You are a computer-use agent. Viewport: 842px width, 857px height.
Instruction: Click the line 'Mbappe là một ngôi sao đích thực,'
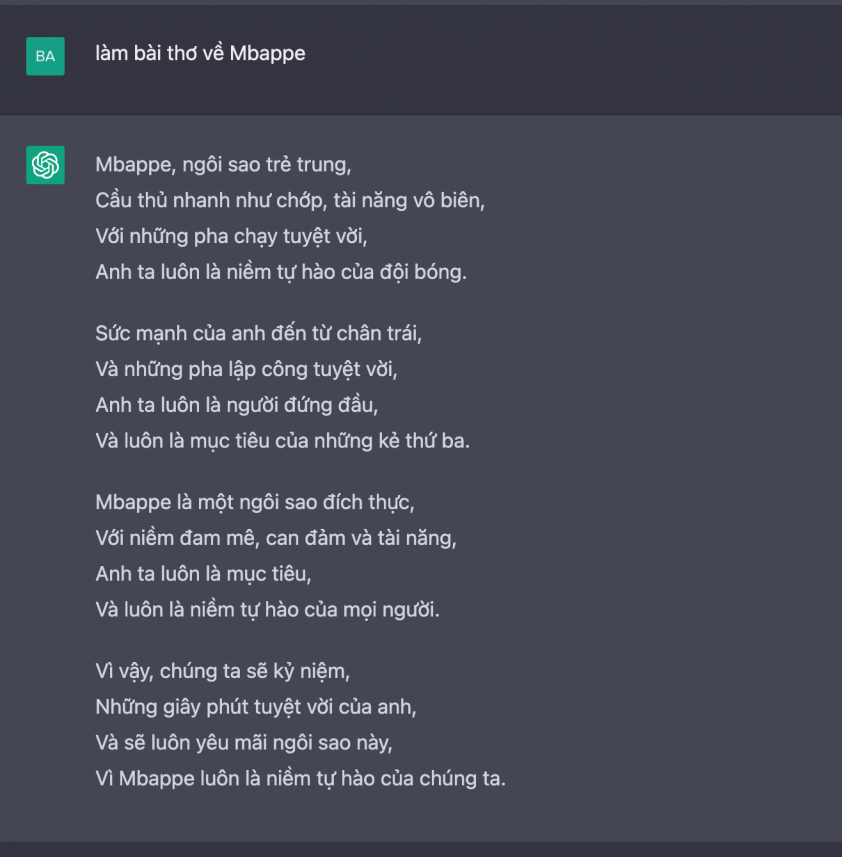[255, 502]
